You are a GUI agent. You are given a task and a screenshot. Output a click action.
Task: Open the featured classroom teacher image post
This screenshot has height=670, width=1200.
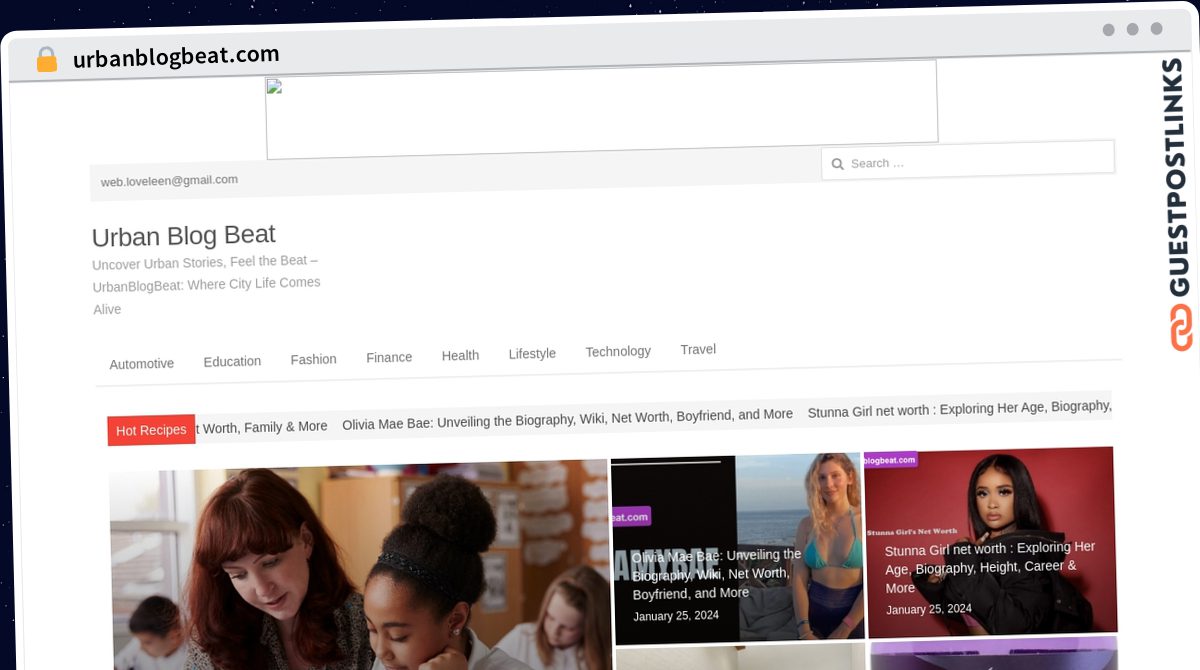(x=360, y=566)
